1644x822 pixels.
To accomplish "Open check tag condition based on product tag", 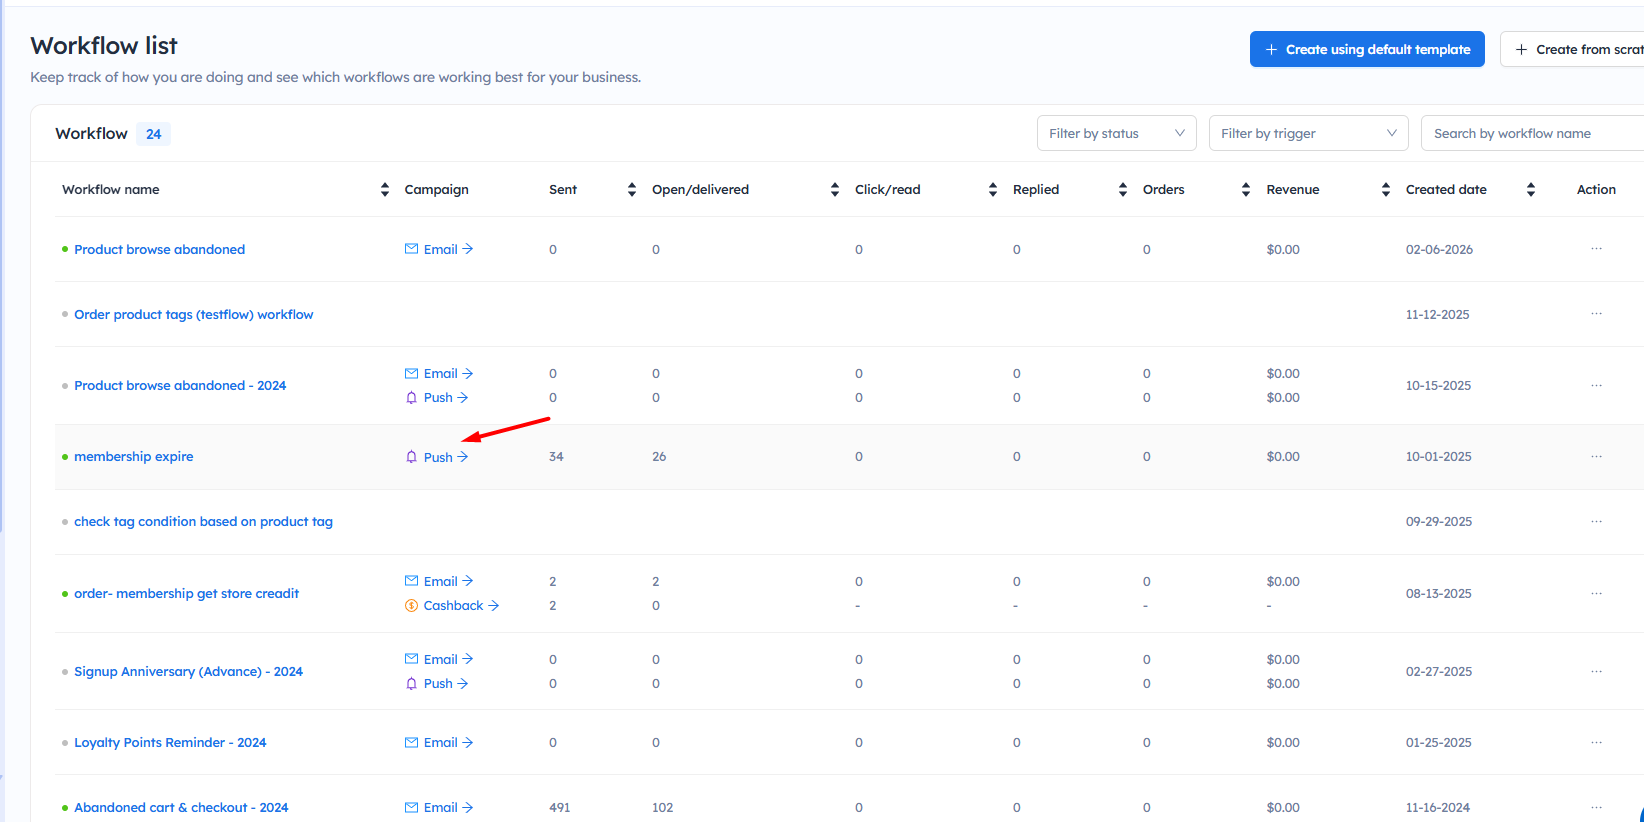I will [203, 522].
